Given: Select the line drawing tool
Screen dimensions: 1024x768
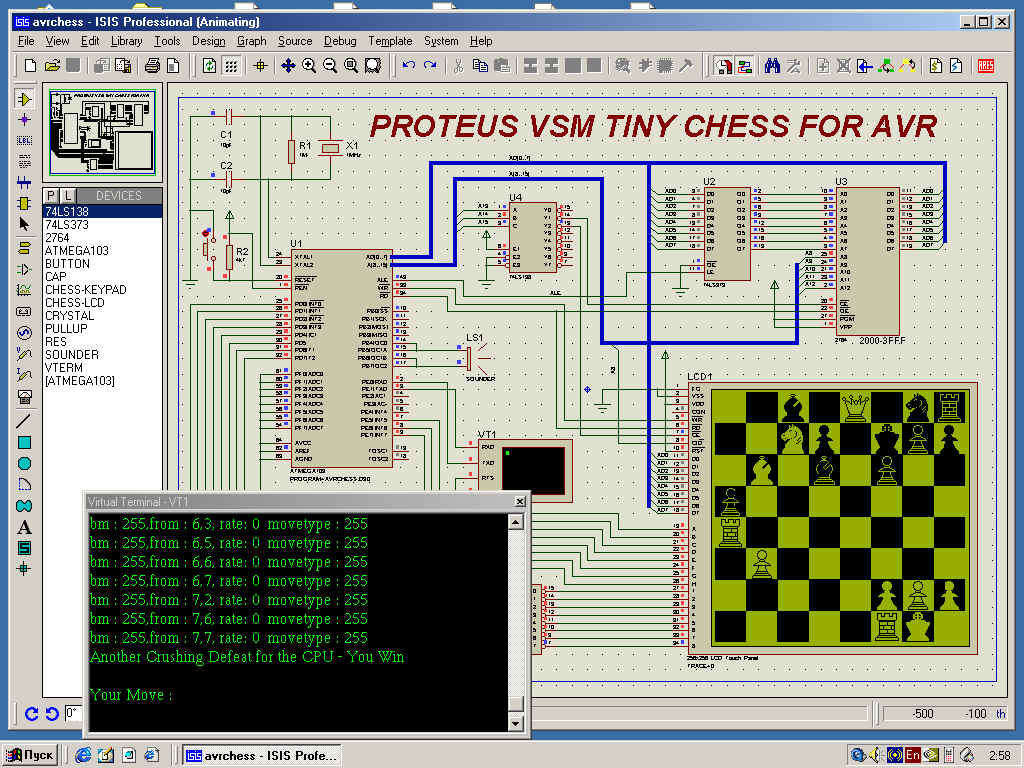Looking at the screenshot, I should 25,422.
